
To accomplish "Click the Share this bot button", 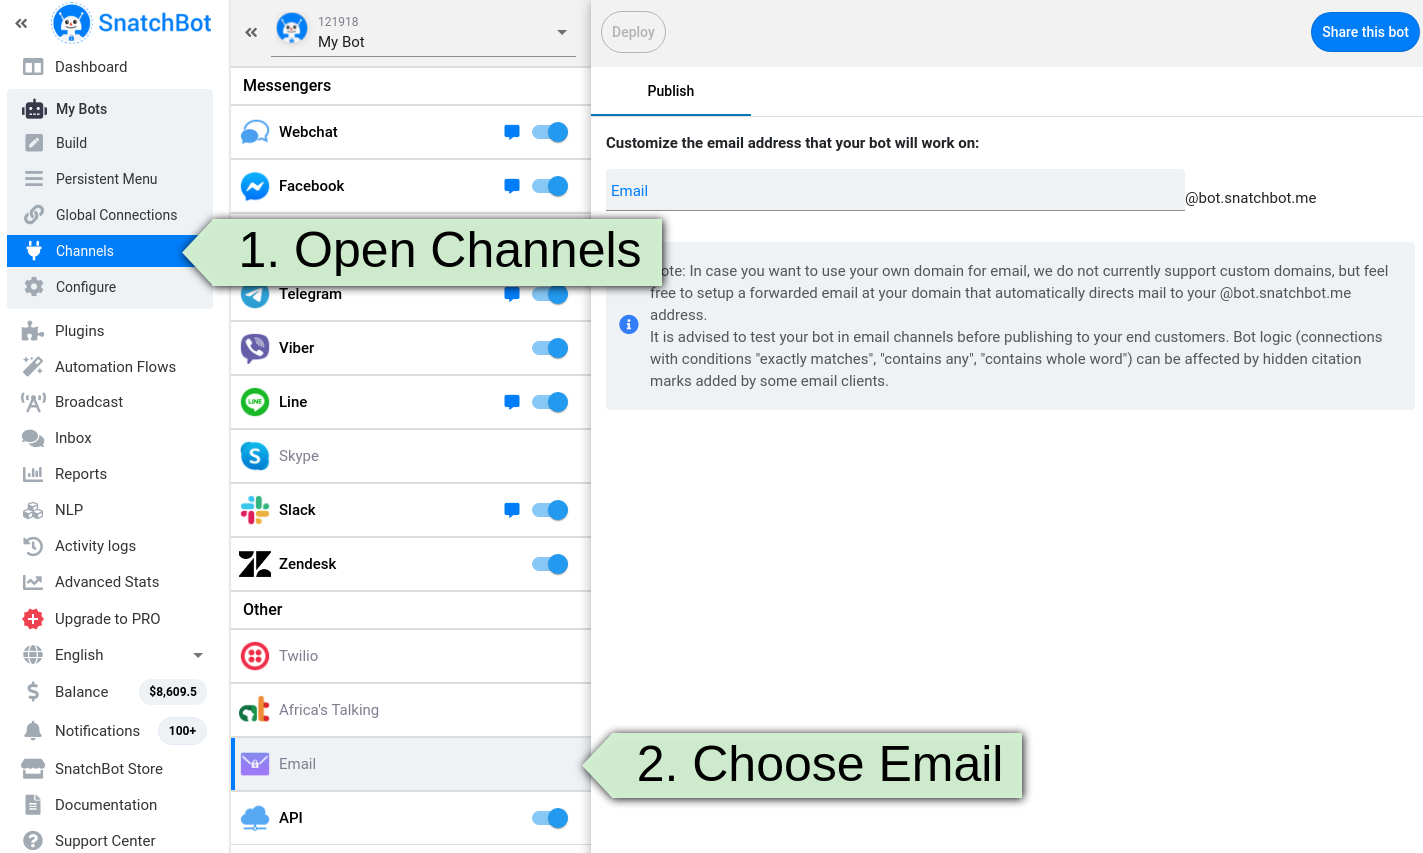I will click(1365, 32).
